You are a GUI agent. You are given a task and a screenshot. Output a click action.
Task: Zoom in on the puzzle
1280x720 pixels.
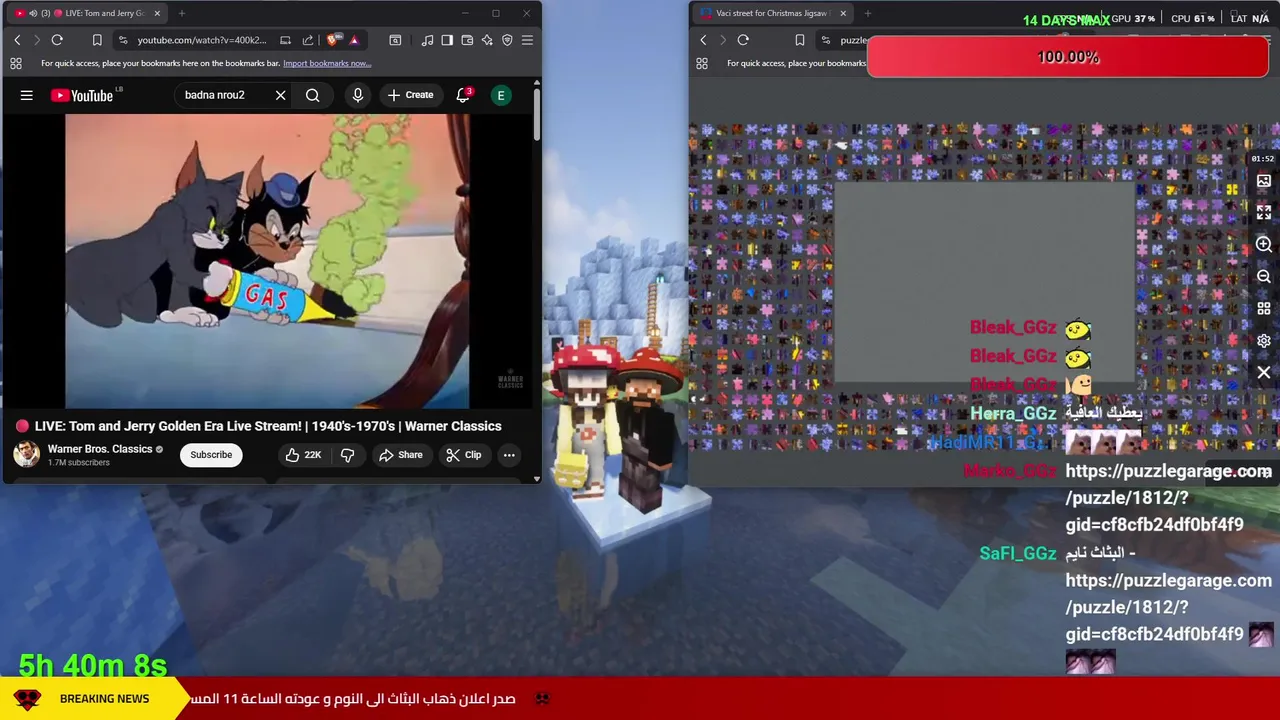click(x=1264, y=245)
